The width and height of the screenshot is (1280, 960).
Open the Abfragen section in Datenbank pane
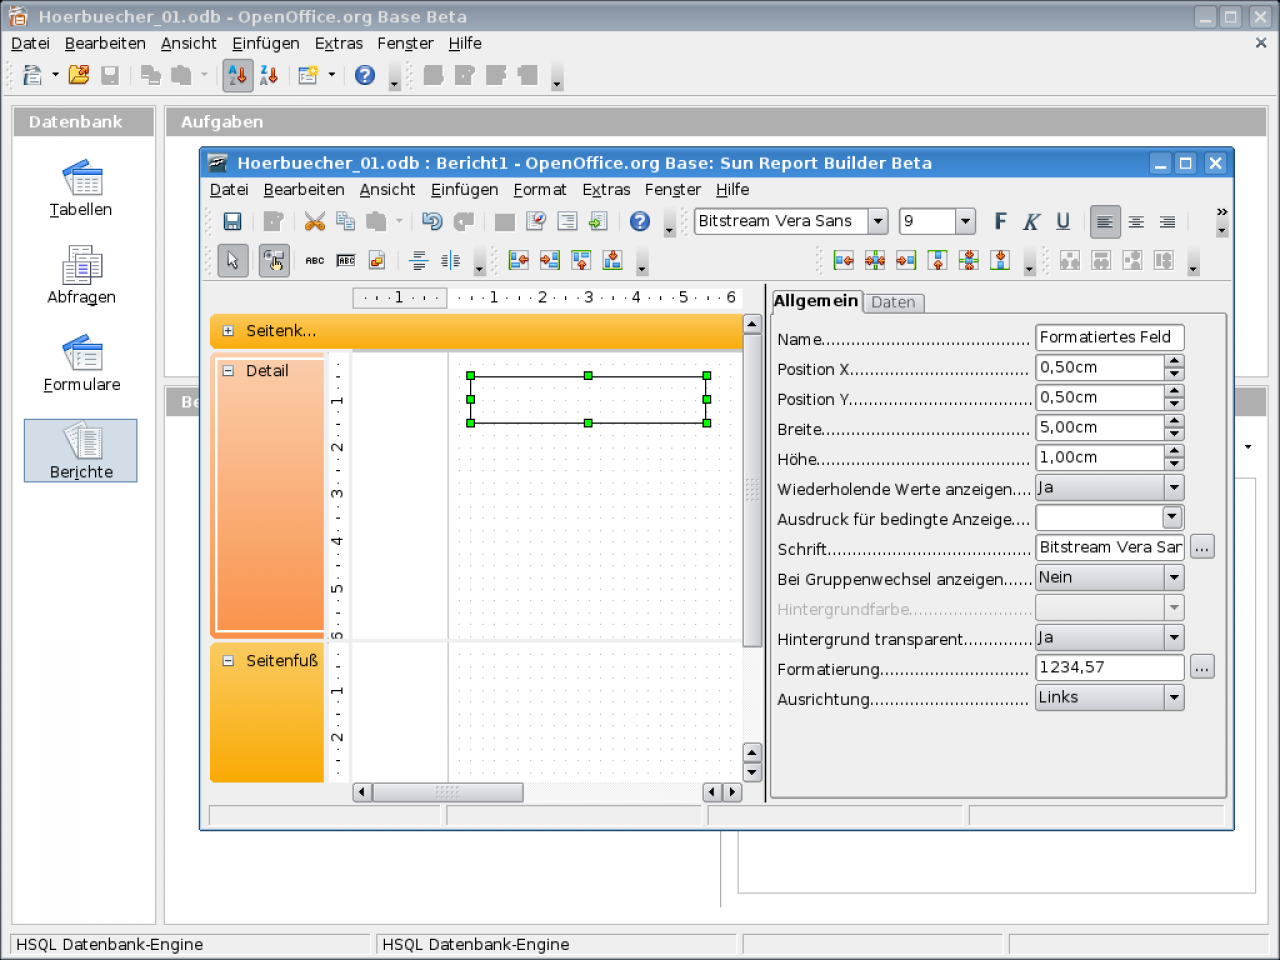(x=81, y=276)
